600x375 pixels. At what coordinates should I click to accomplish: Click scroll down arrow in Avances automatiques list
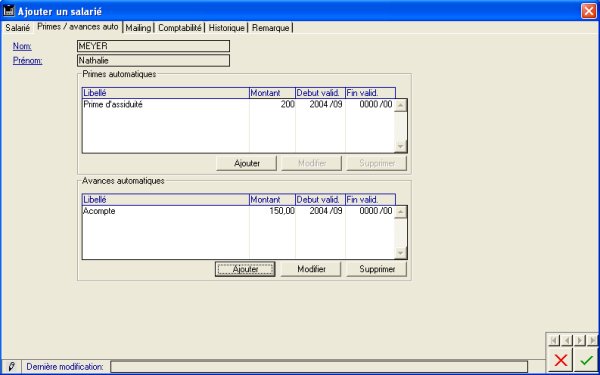[x=401, y=253]
